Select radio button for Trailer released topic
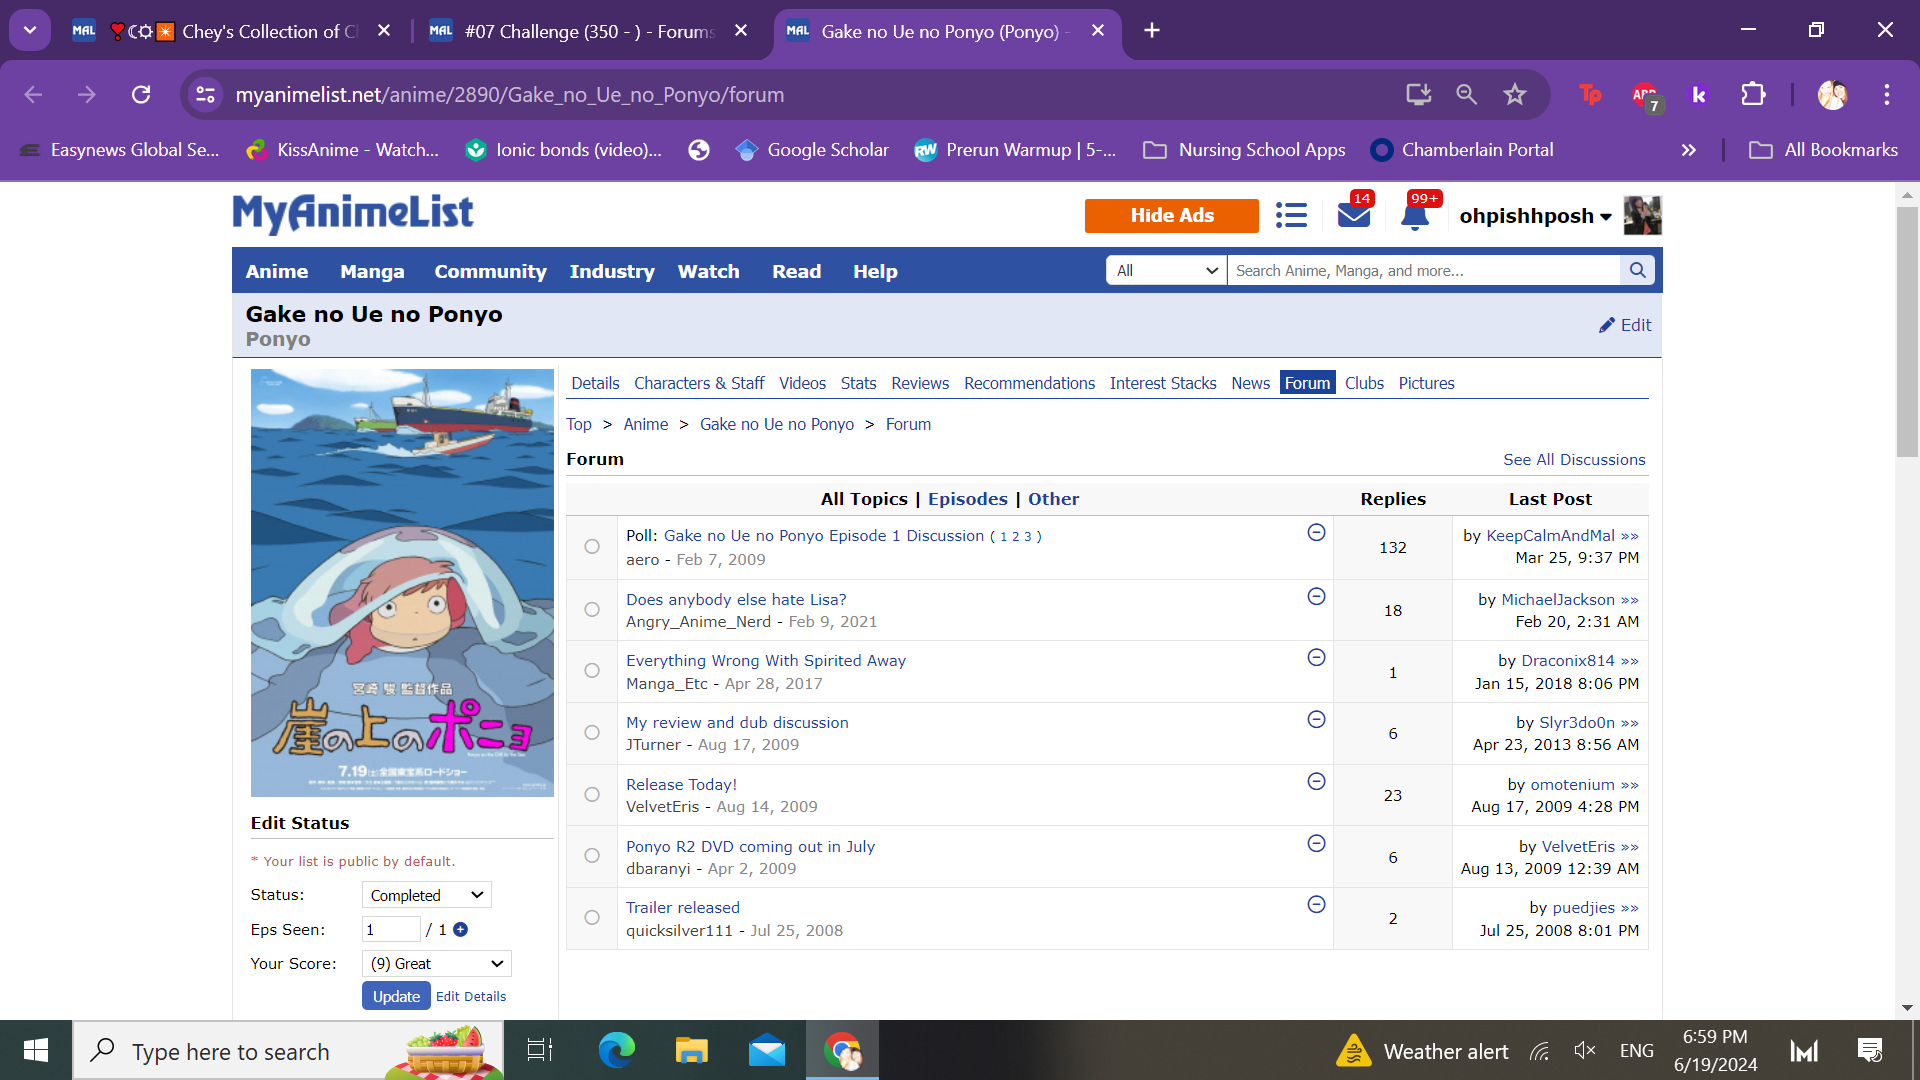Screen dimensions: 1920x1080 [592, 917]
